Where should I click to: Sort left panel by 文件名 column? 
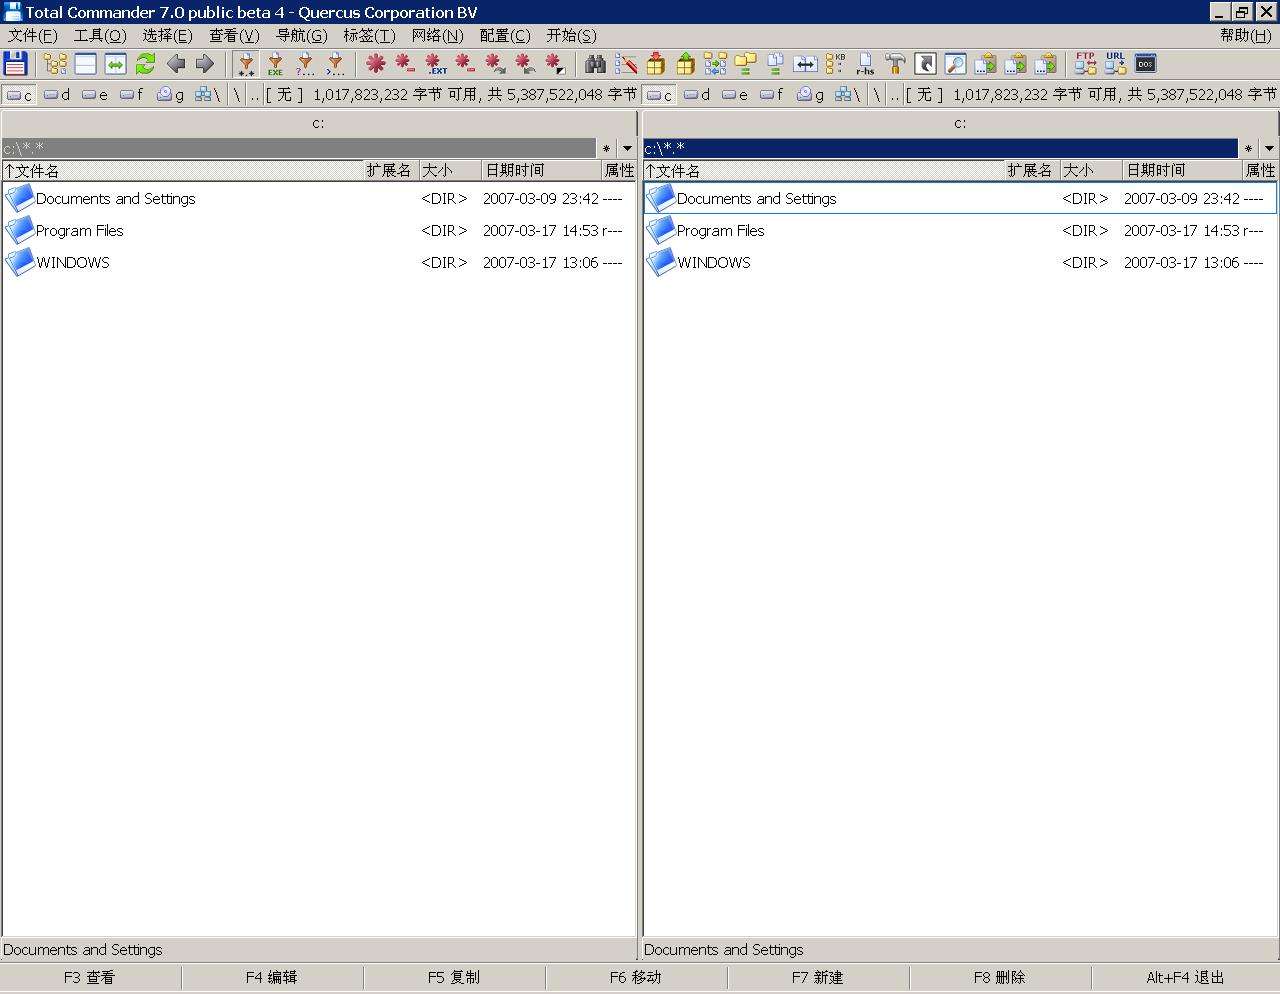[x=182, y=171]
